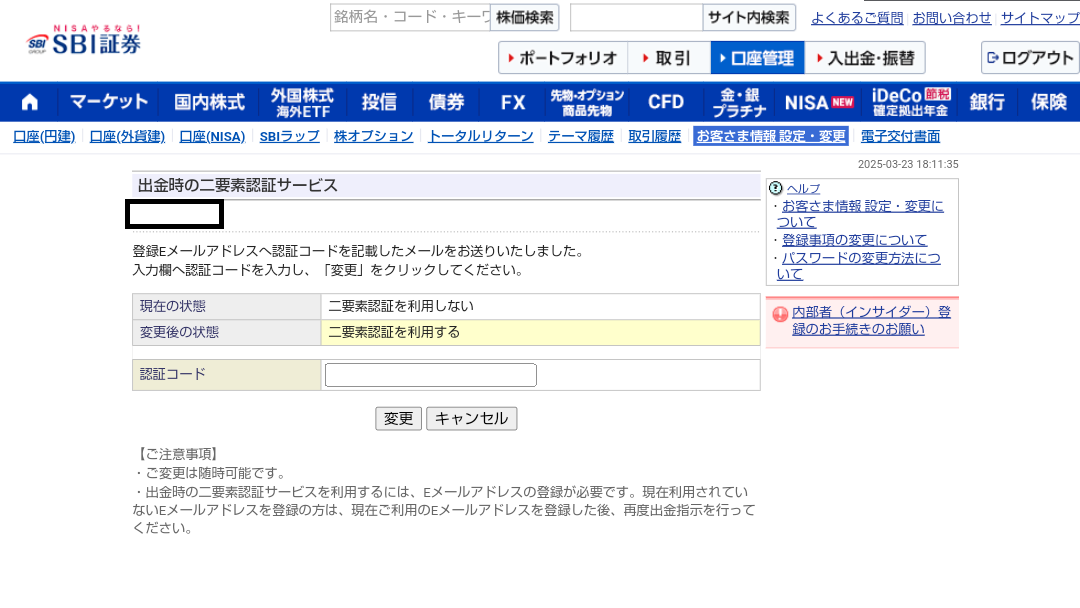Open the 口座管理 highlighted navigation item
The width and height of the screenshot is (1080, 608).
(756, 58)
